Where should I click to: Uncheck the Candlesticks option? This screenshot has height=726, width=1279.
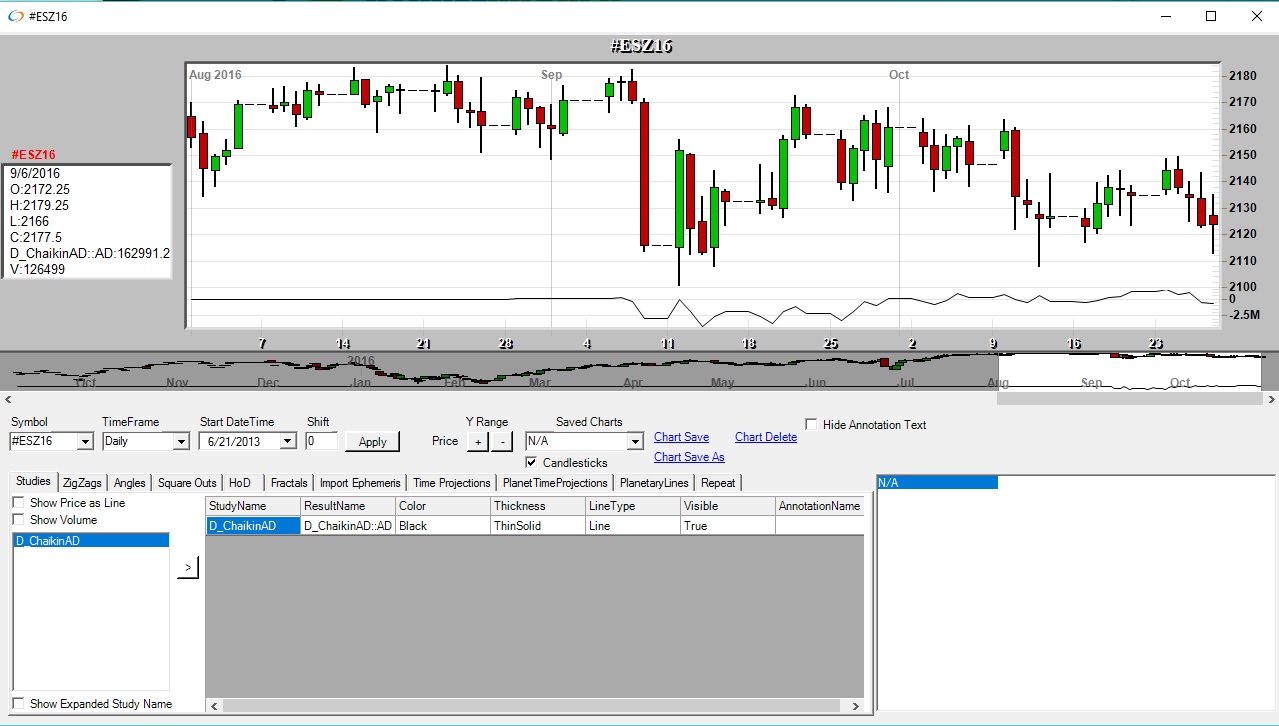click(x=531, y=463)
